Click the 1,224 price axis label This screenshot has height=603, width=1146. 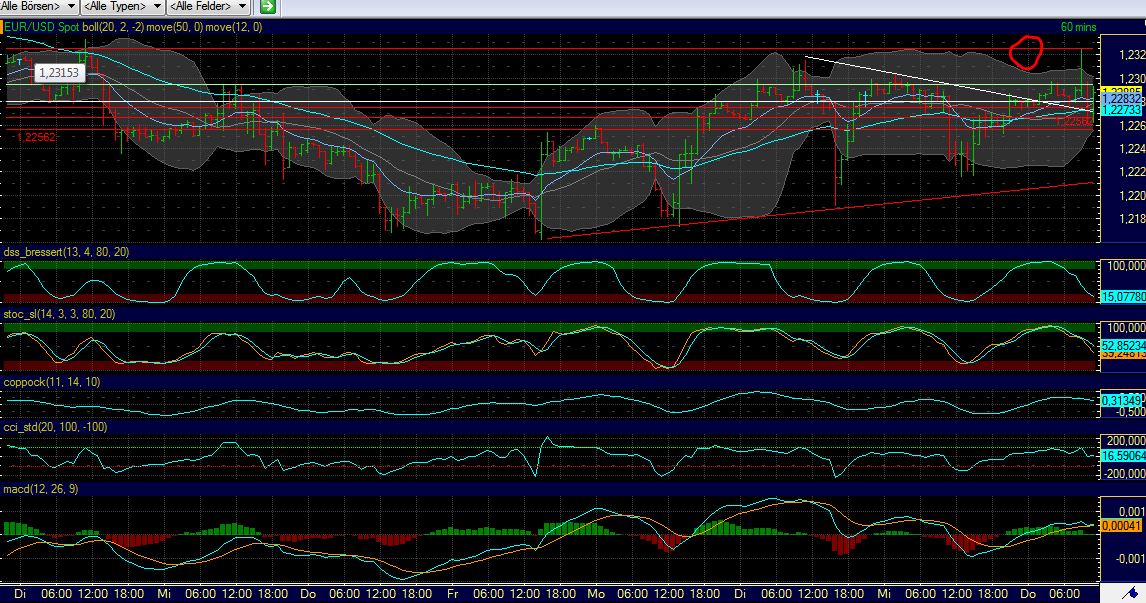click(x=1131, y=148)
